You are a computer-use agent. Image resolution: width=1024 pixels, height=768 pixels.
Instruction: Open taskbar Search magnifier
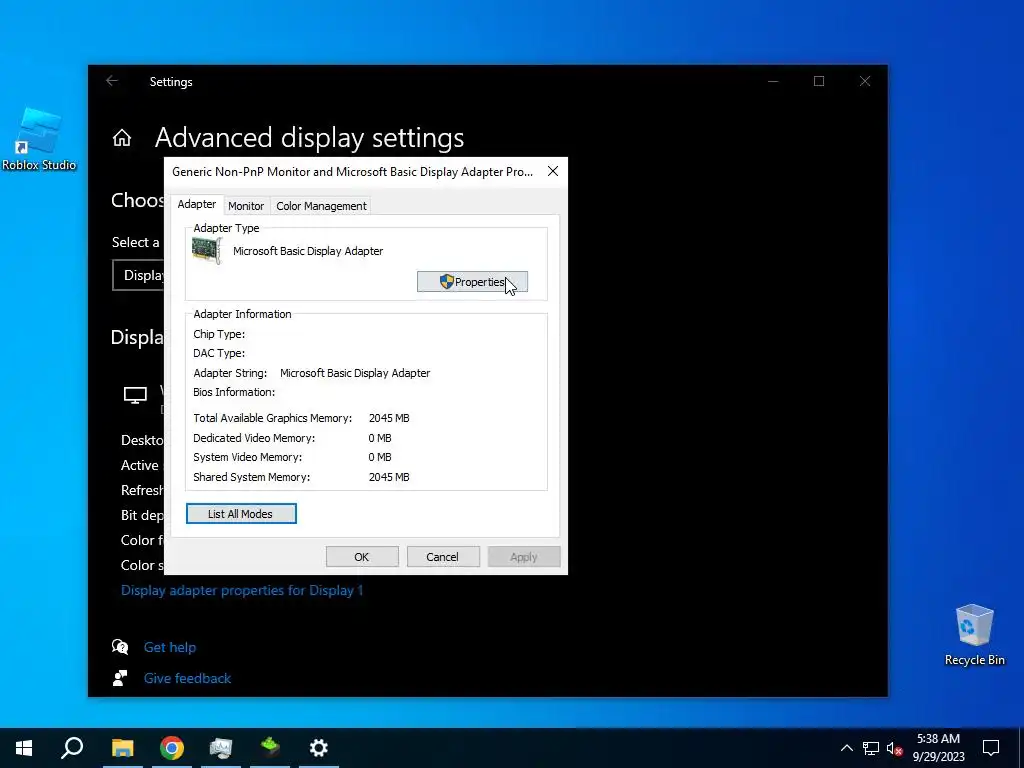72,748
